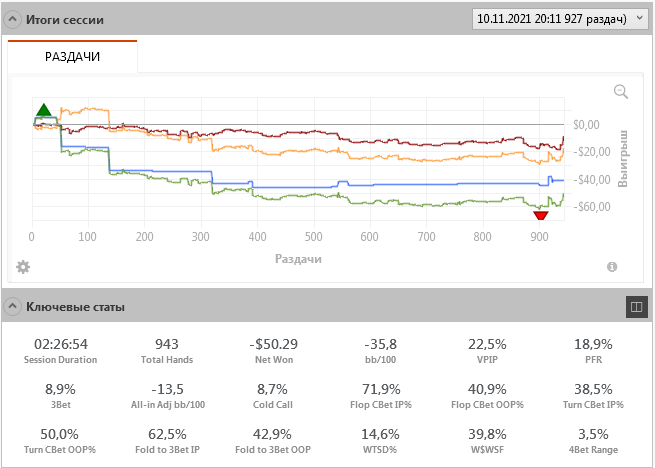Click the red lowest-point triangle marker
Viewport: 655px width, 468px height.
click(541, 215)
